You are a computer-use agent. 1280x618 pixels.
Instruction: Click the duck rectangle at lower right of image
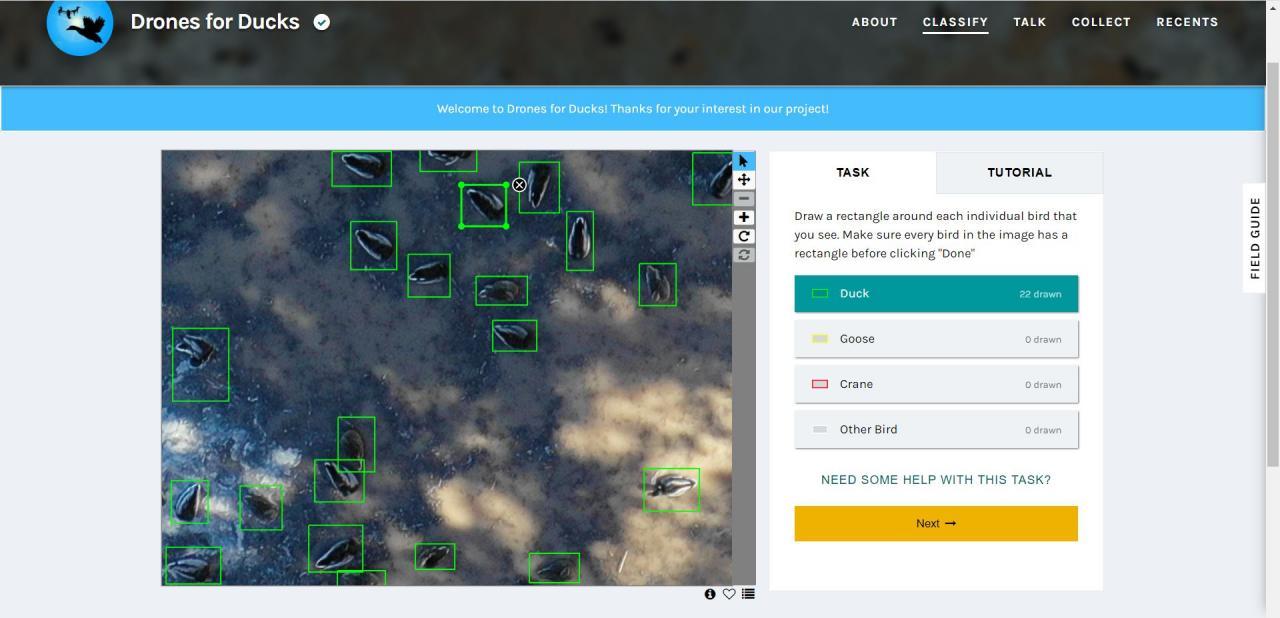(671, 490)
